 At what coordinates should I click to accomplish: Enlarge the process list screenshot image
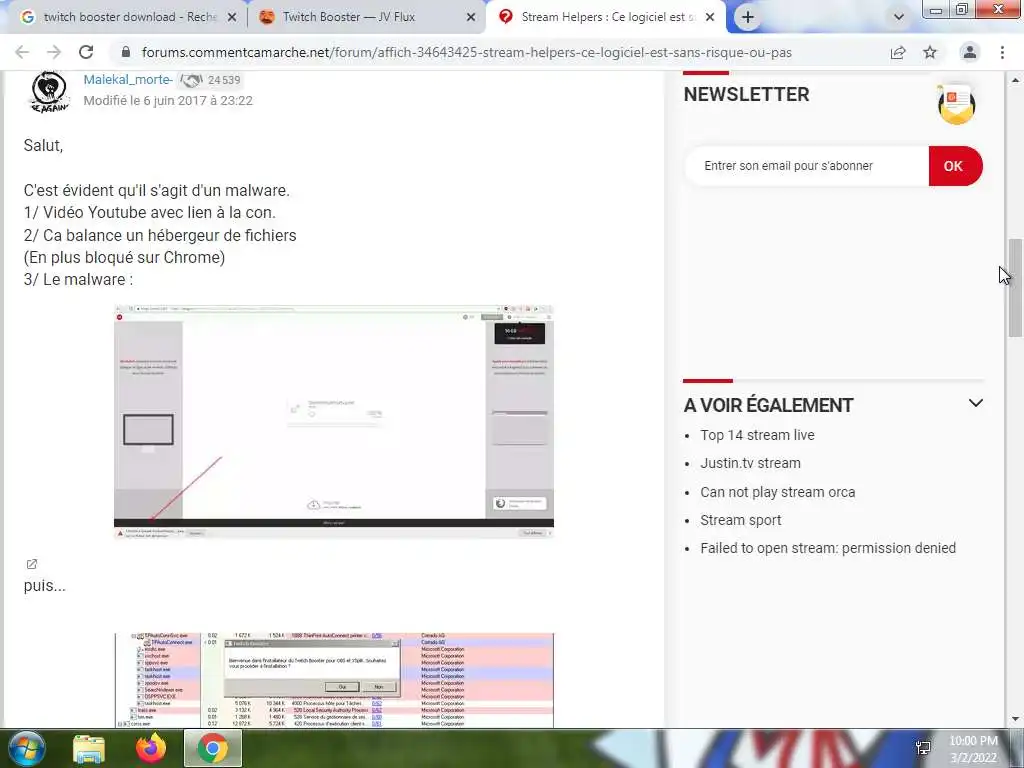[x=334, y=680]
